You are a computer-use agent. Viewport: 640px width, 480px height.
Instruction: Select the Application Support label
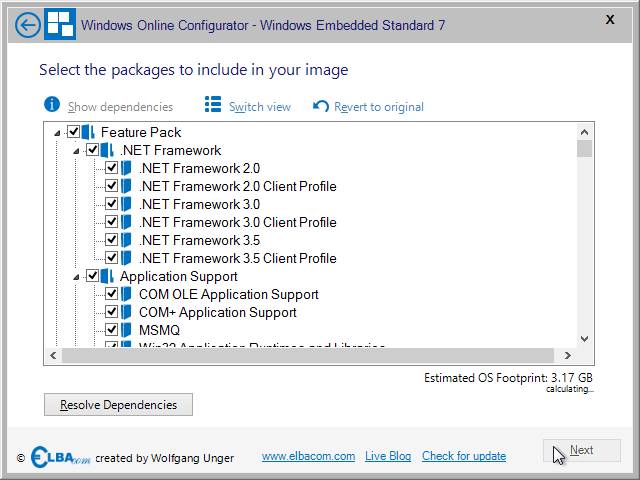click(x=178, y=276)
